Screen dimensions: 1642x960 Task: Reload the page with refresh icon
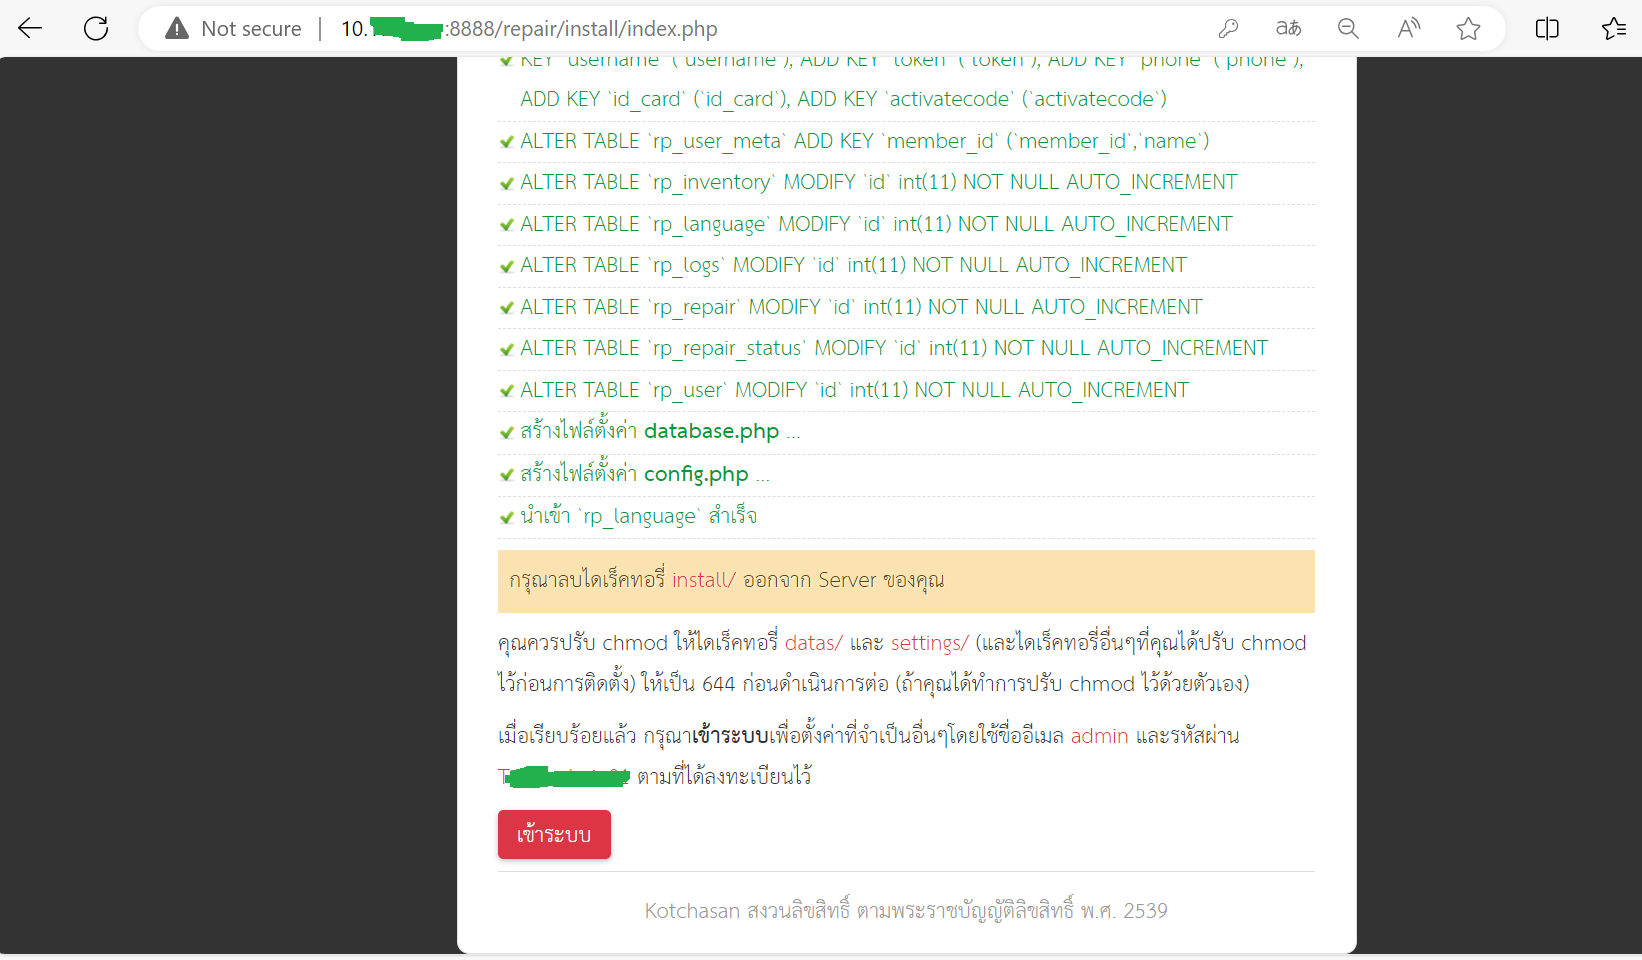click(x=96, y=29)
